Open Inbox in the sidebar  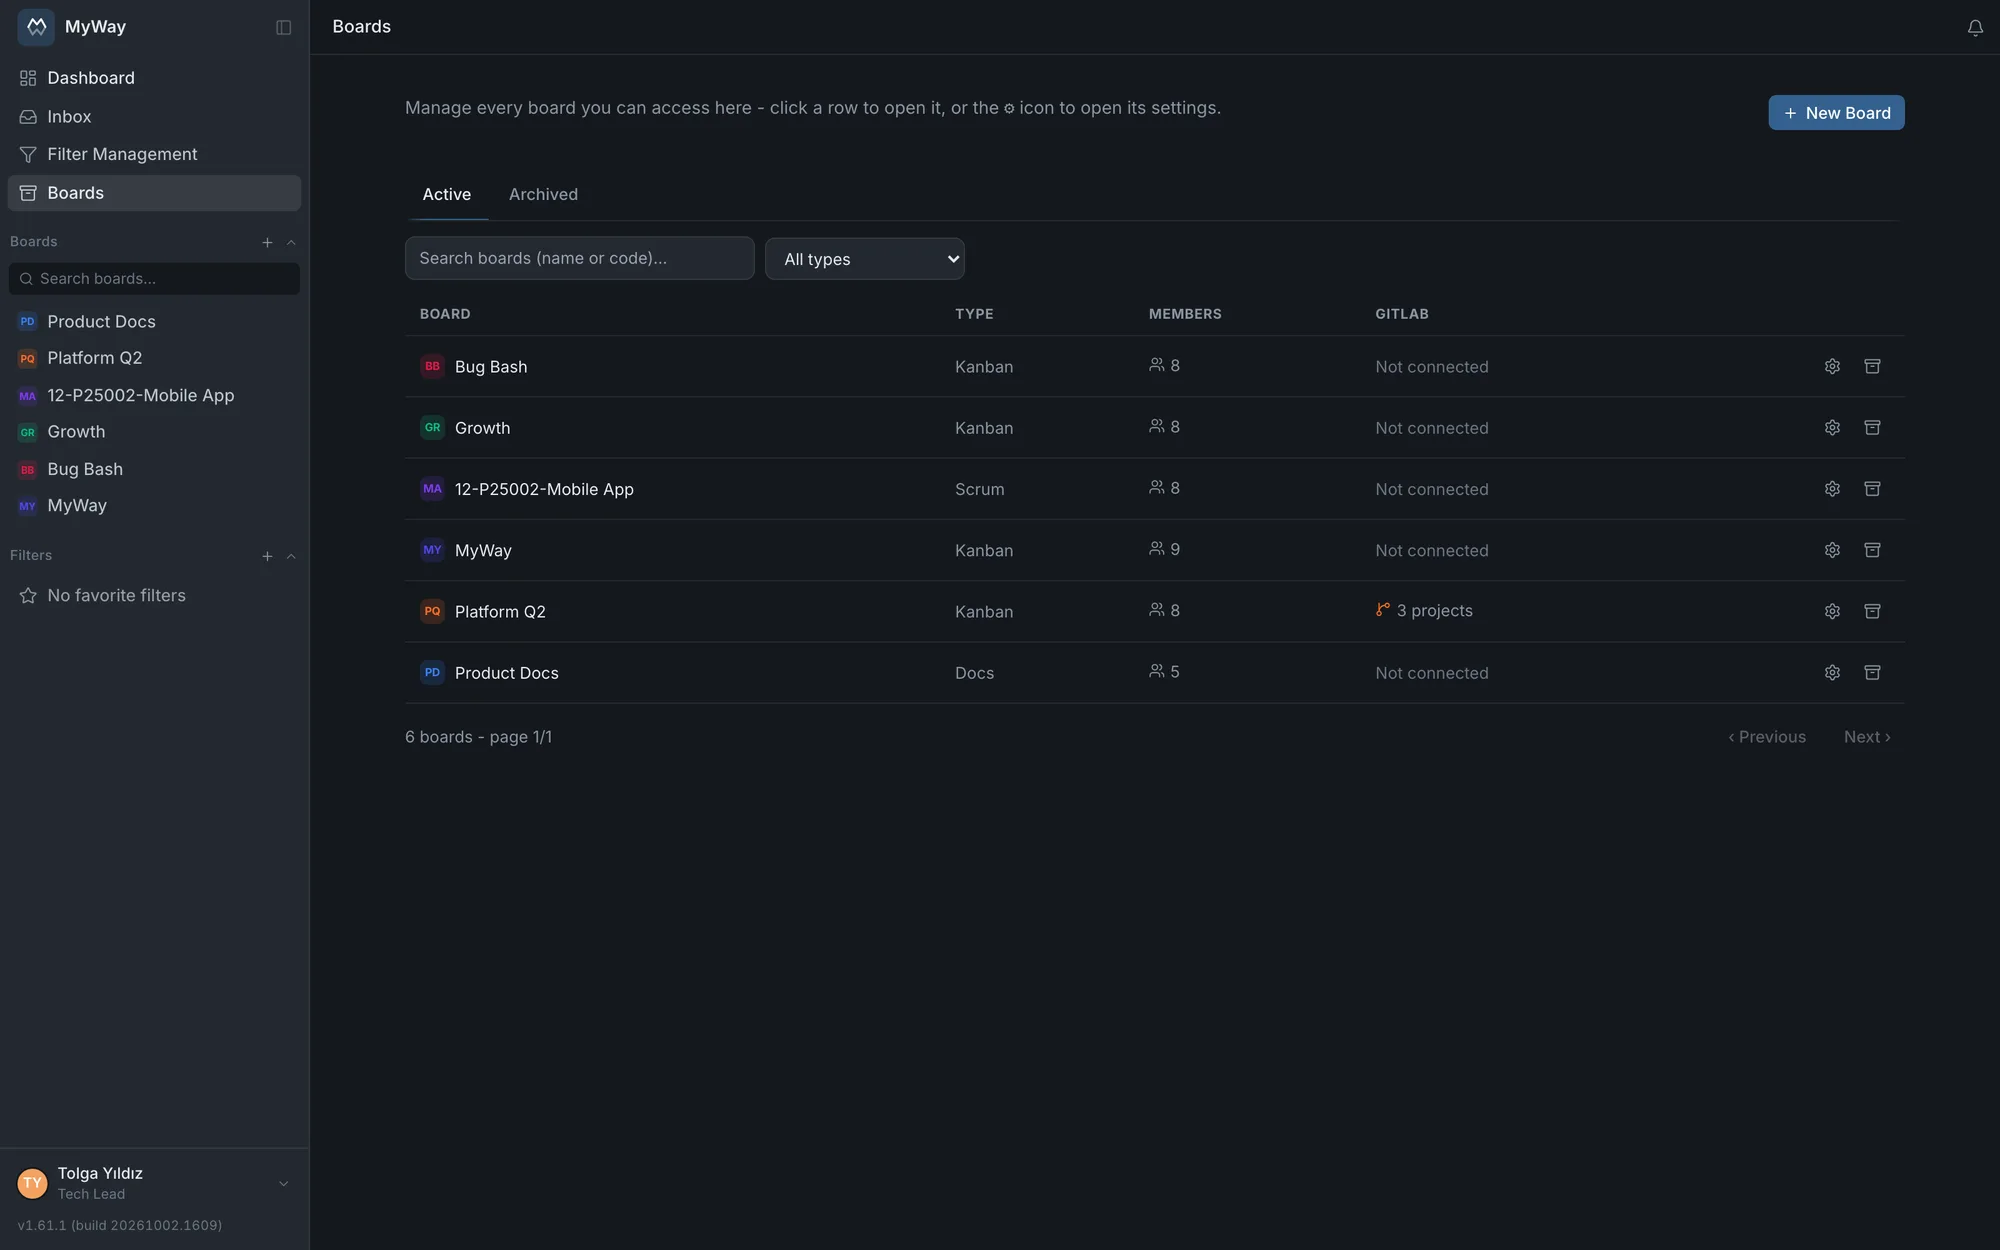click(154, 117)
